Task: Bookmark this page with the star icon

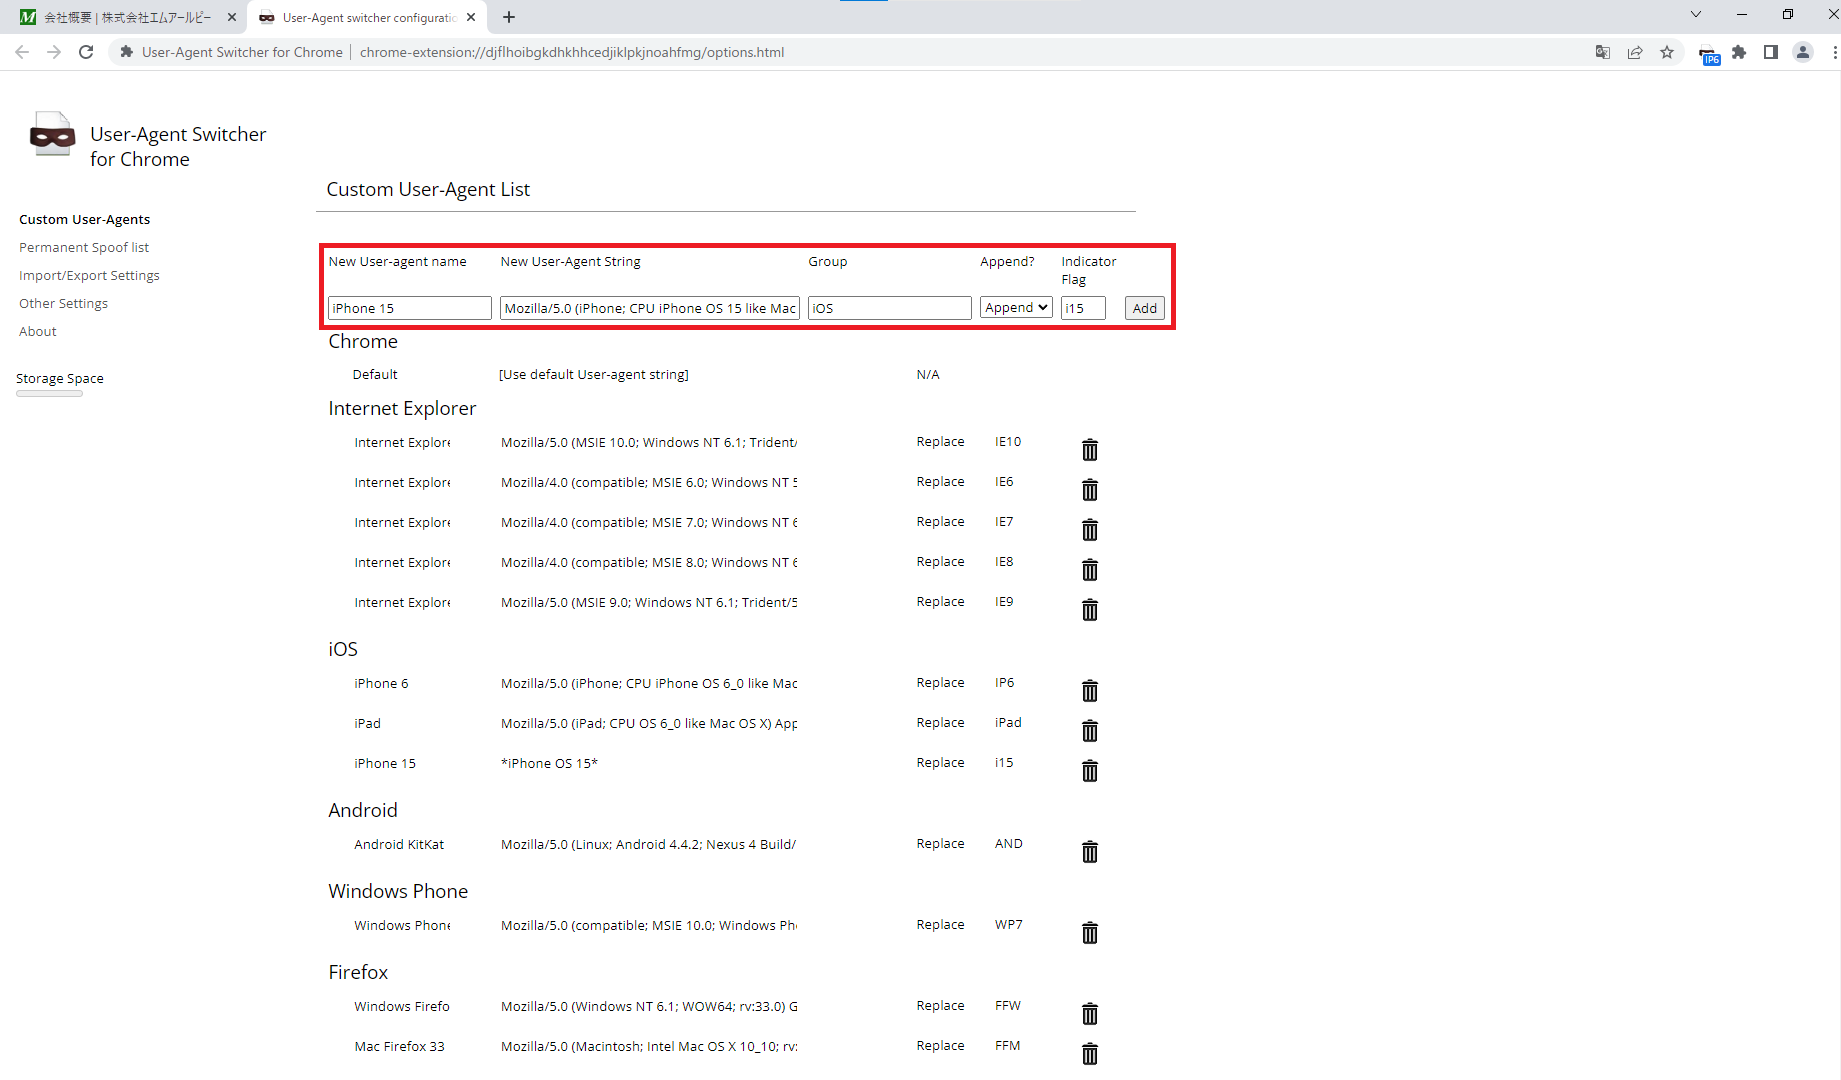Action: (x=1667, y=53)
